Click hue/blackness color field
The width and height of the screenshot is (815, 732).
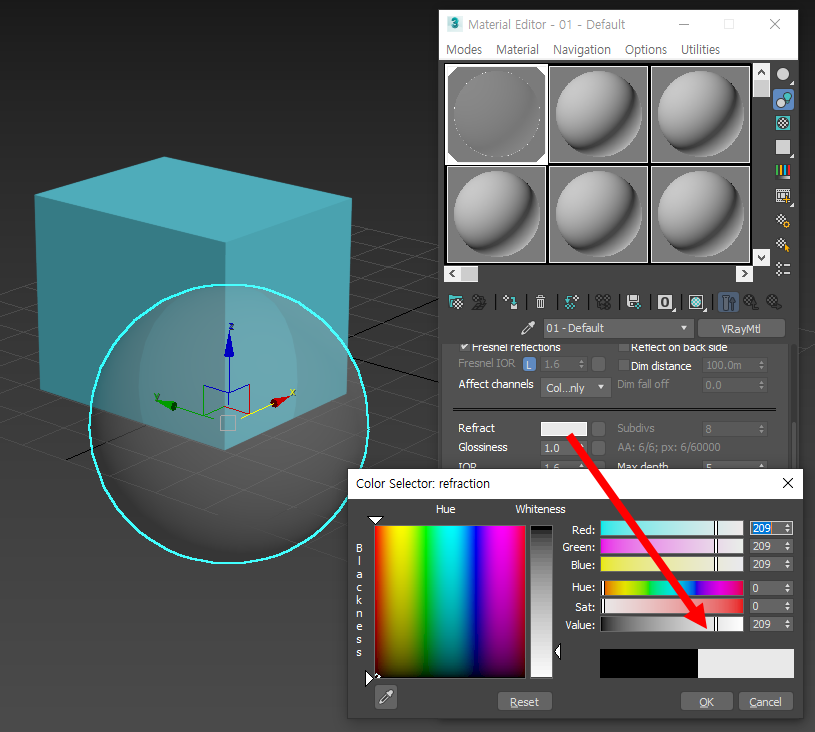coord(450,602)
